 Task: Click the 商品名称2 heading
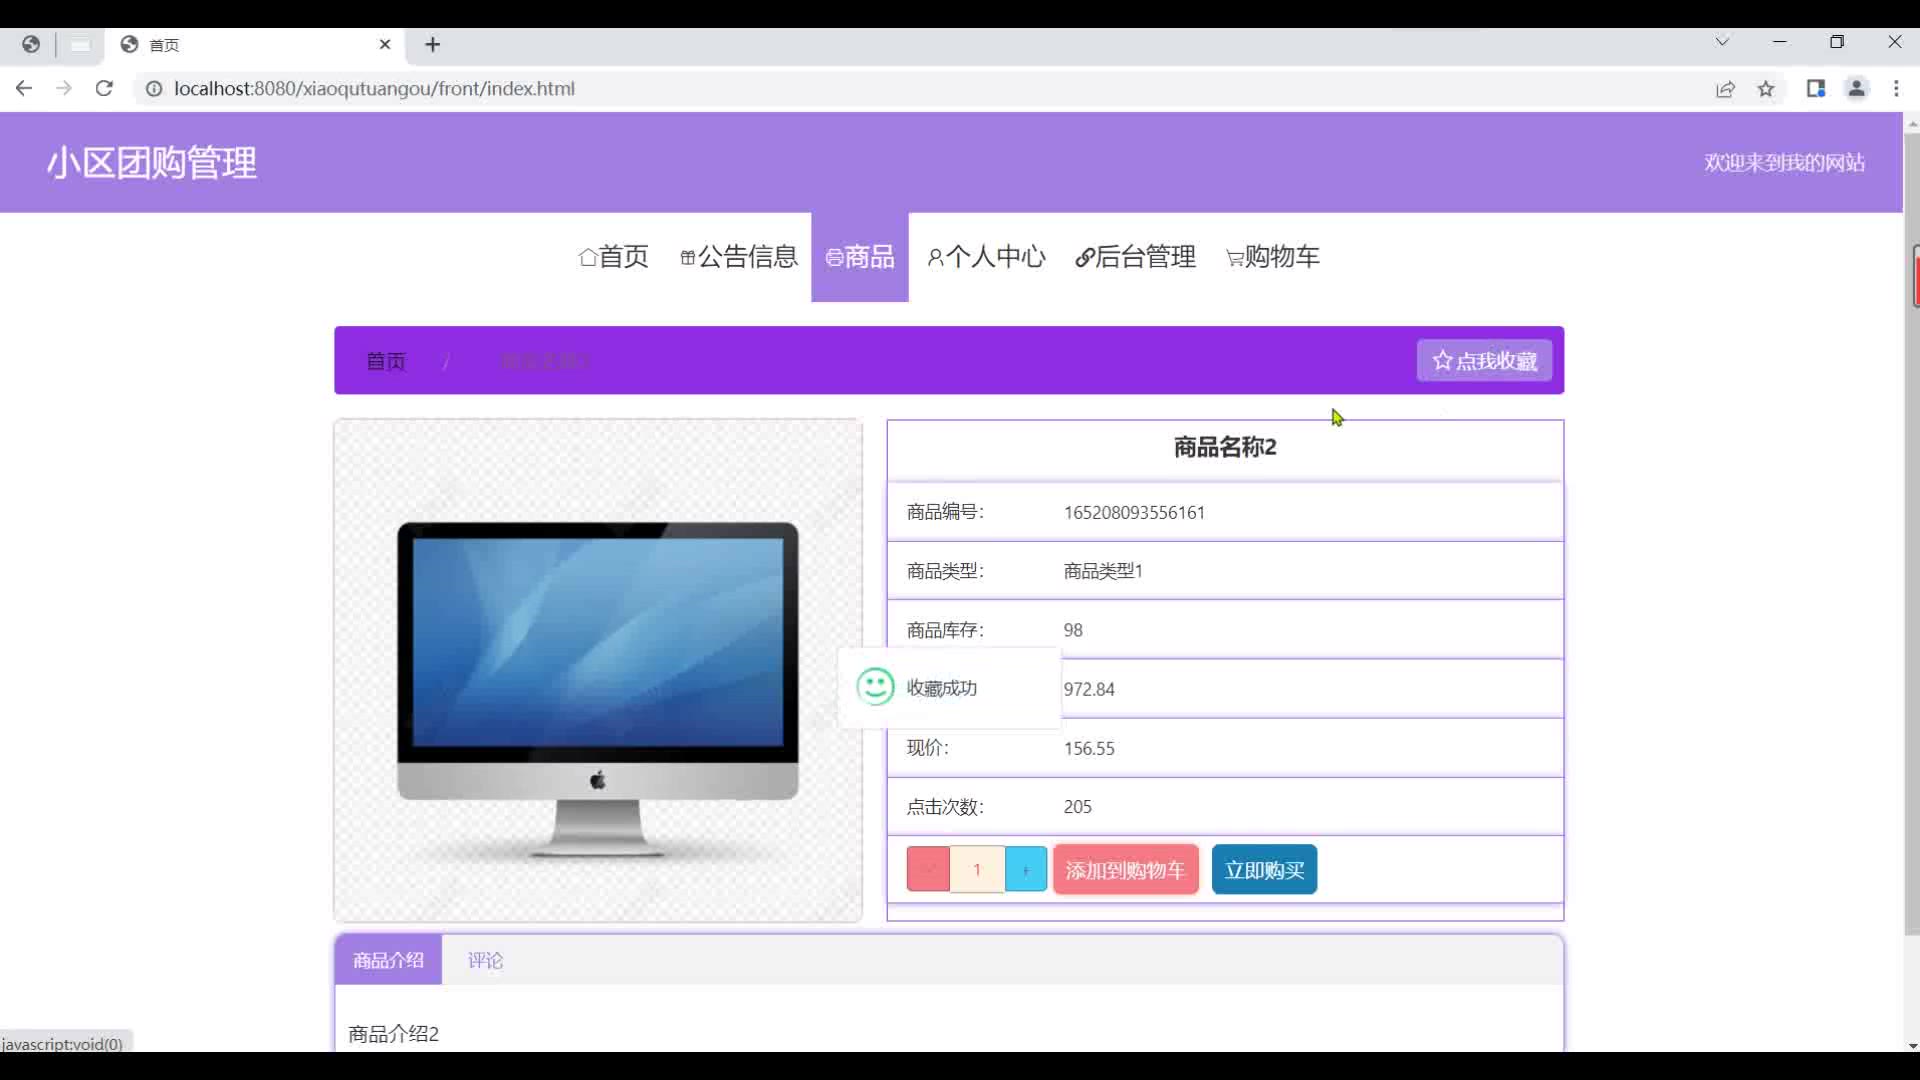[x=1225, y=447]
